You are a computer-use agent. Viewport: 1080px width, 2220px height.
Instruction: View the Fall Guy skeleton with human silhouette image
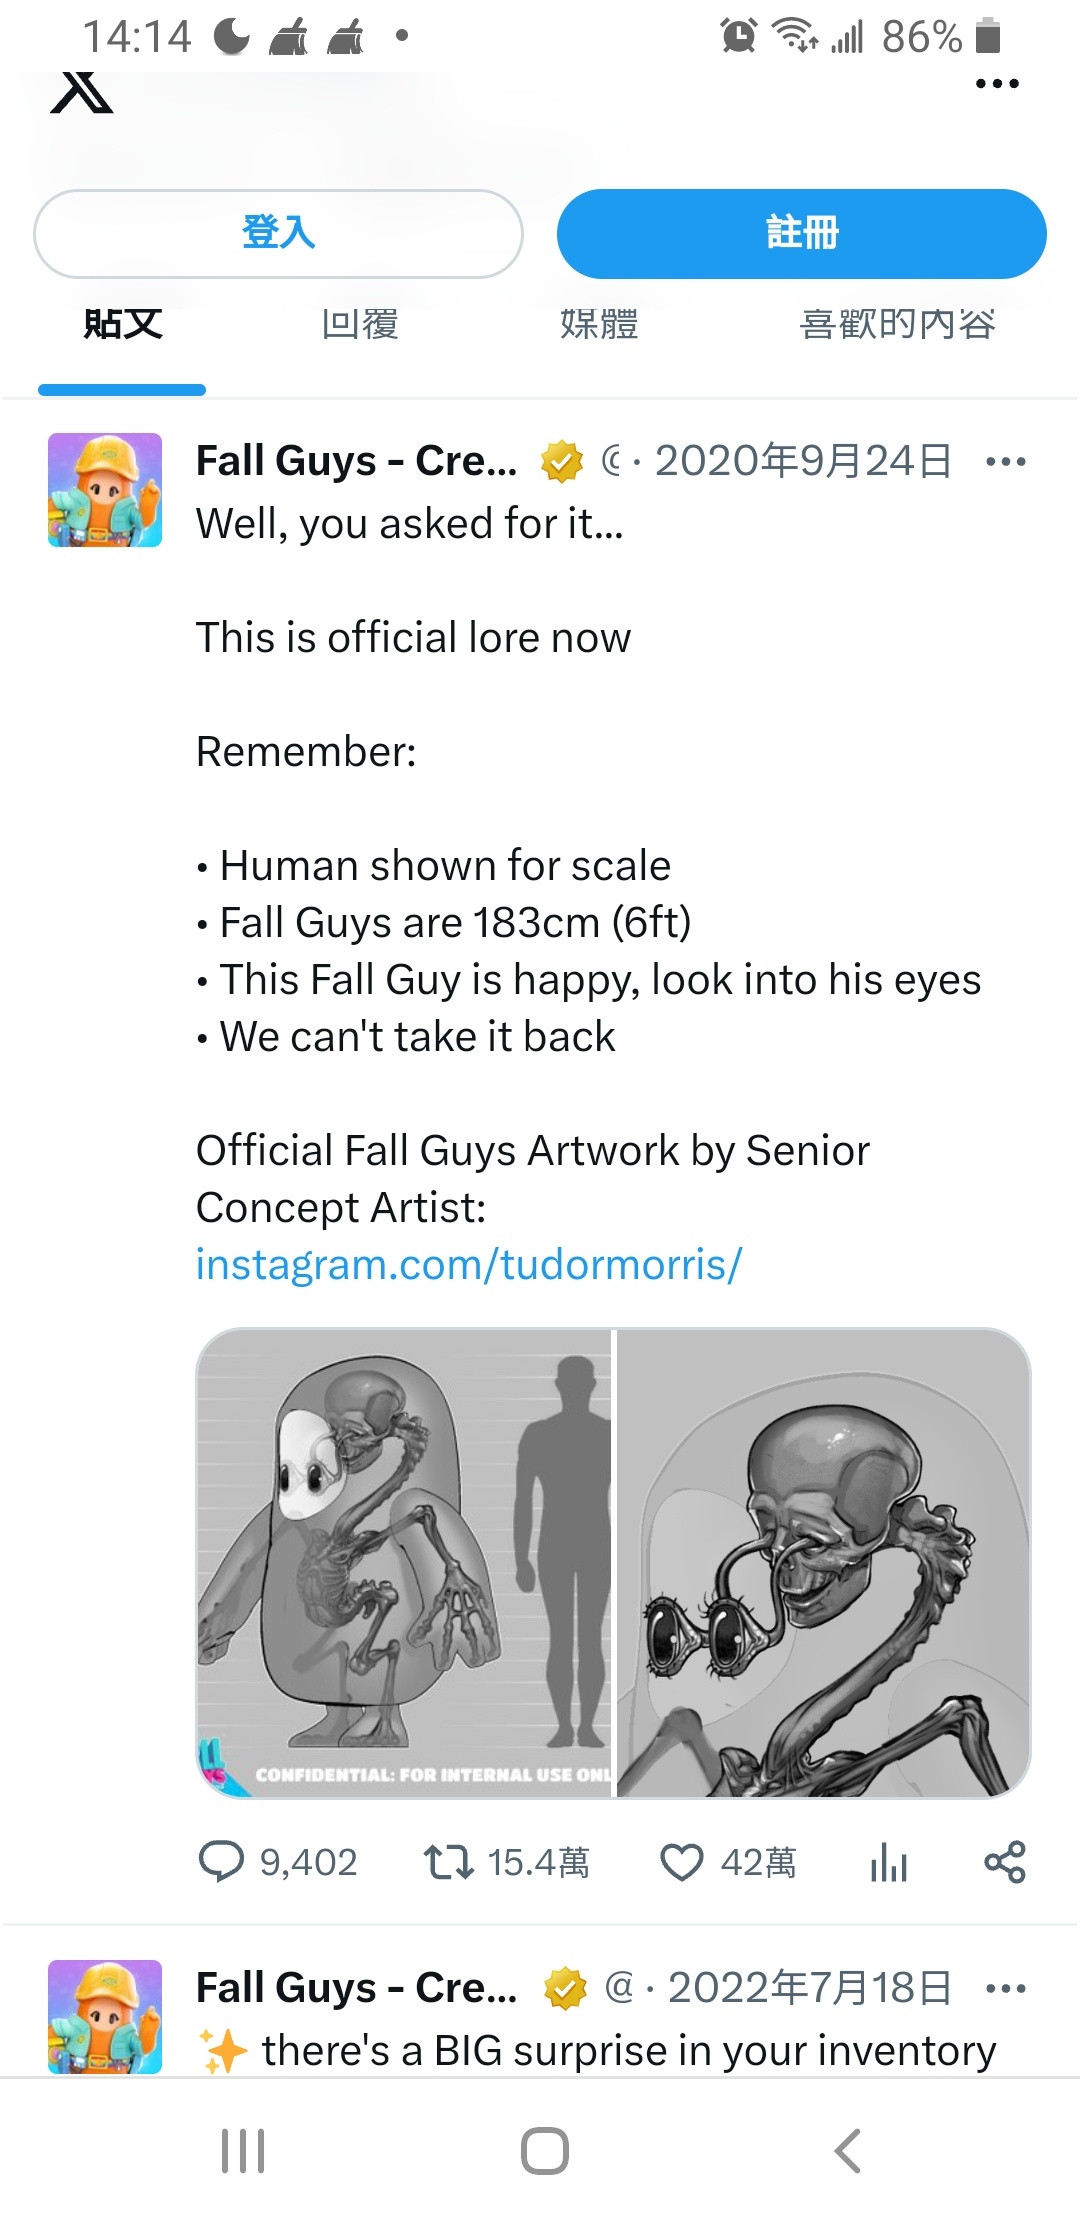coord(404,1562)
